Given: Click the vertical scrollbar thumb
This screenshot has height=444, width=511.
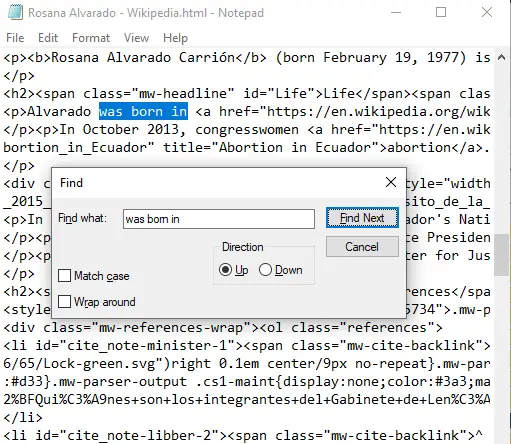Looking at the screenshot, I should click(501, 255).
